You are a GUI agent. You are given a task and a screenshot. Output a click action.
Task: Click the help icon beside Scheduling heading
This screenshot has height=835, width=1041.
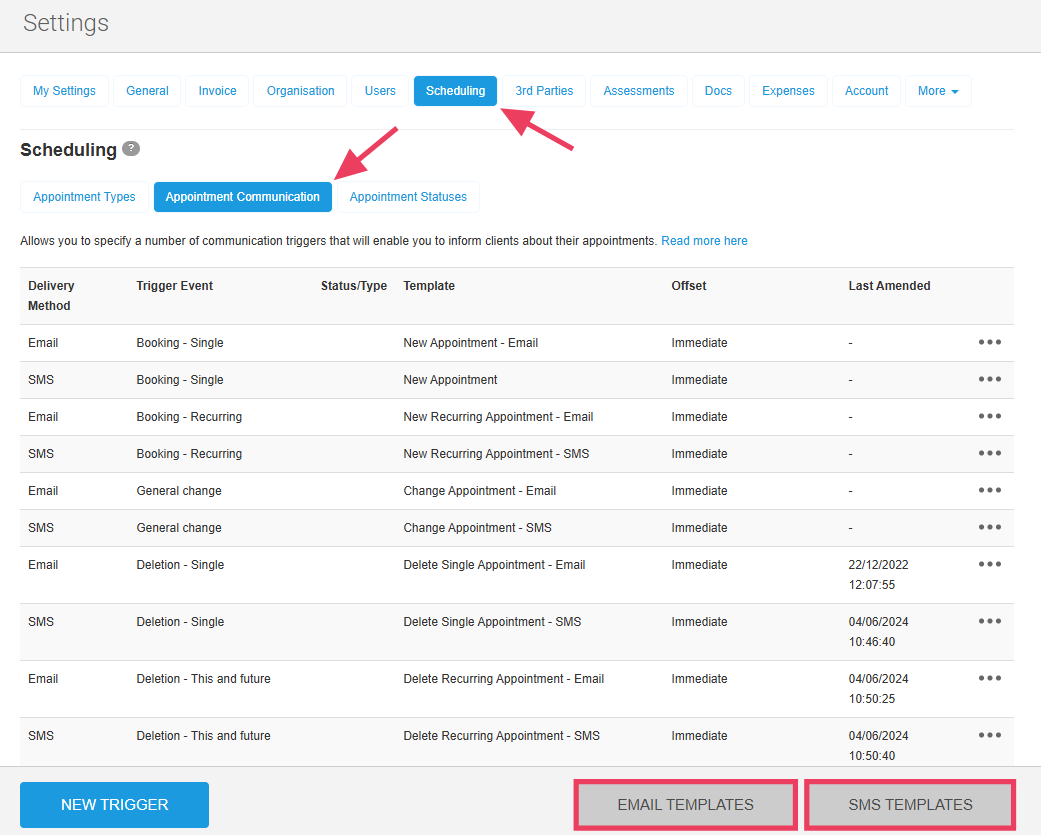point(131,149)
